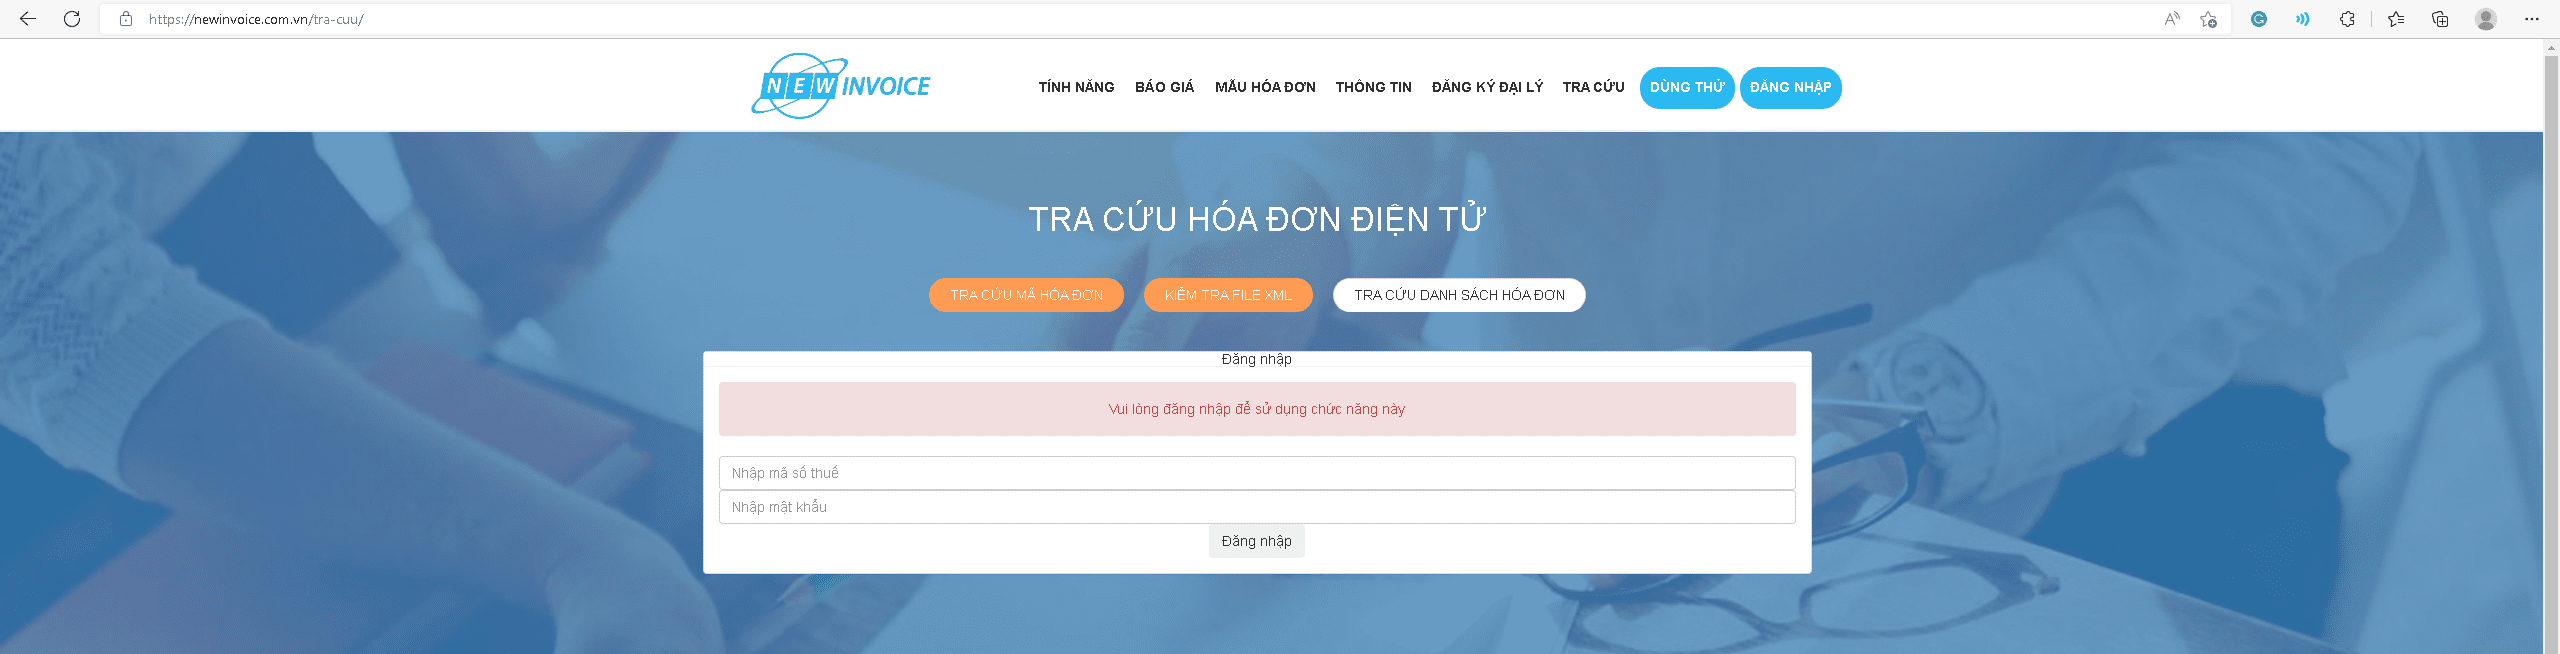Image resolution: width=2560 pixels, height=654 pixels.
Task: Add this page to favorites star icon
Action: (x=2209, y=19)
